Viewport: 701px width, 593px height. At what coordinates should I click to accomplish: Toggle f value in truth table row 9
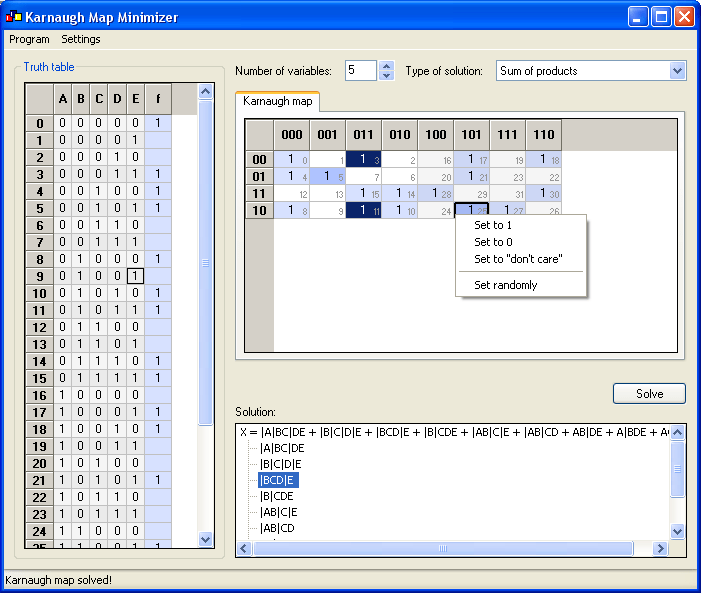click(158, 276)
